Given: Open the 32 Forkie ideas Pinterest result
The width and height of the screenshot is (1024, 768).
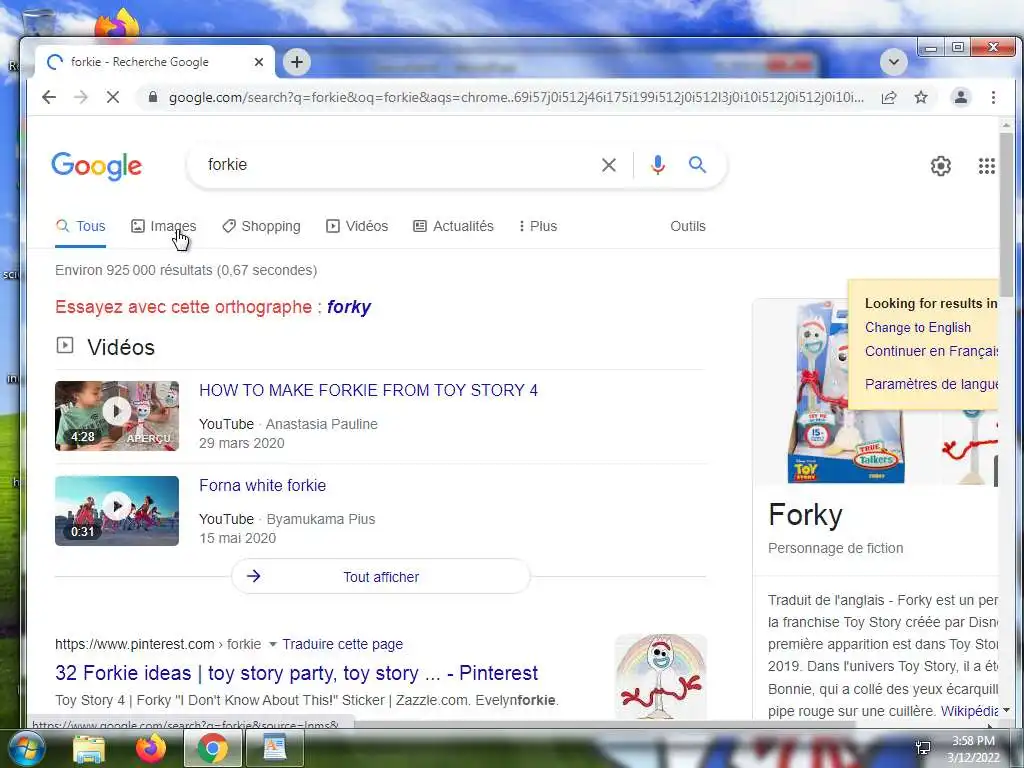Looking at the screenshot, I should 296,673.
